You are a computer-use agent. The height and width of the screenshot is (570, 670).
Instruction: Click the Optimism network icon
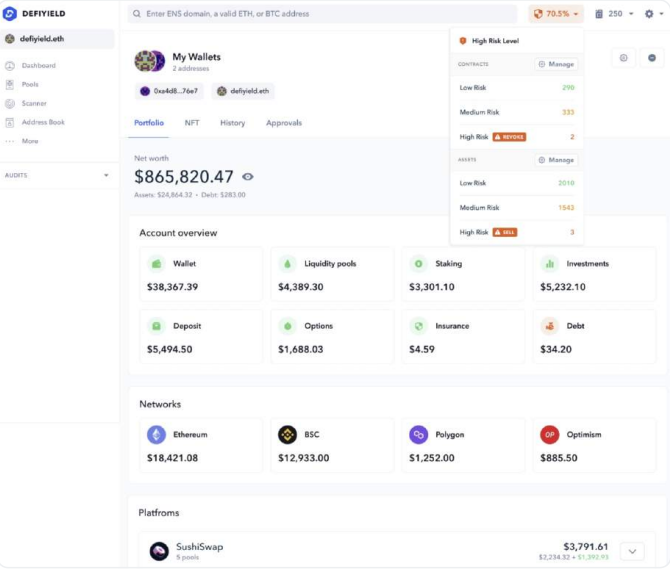549,435
